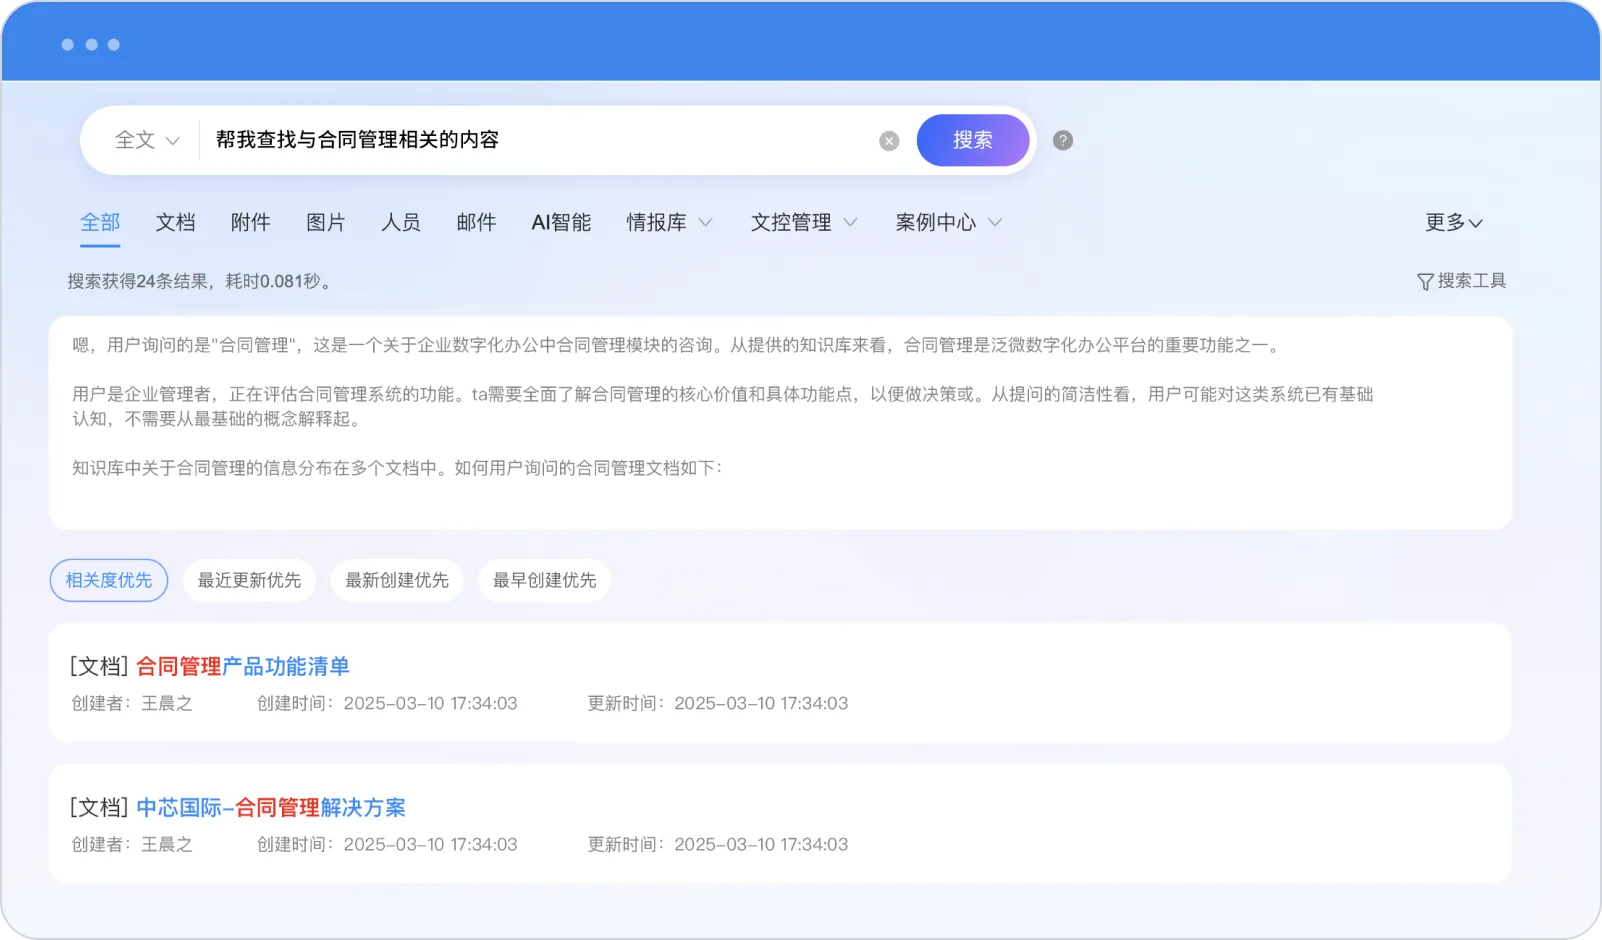1602x940 pixels.
Task: Sort results by 最新创建优先
Action: 397,580
